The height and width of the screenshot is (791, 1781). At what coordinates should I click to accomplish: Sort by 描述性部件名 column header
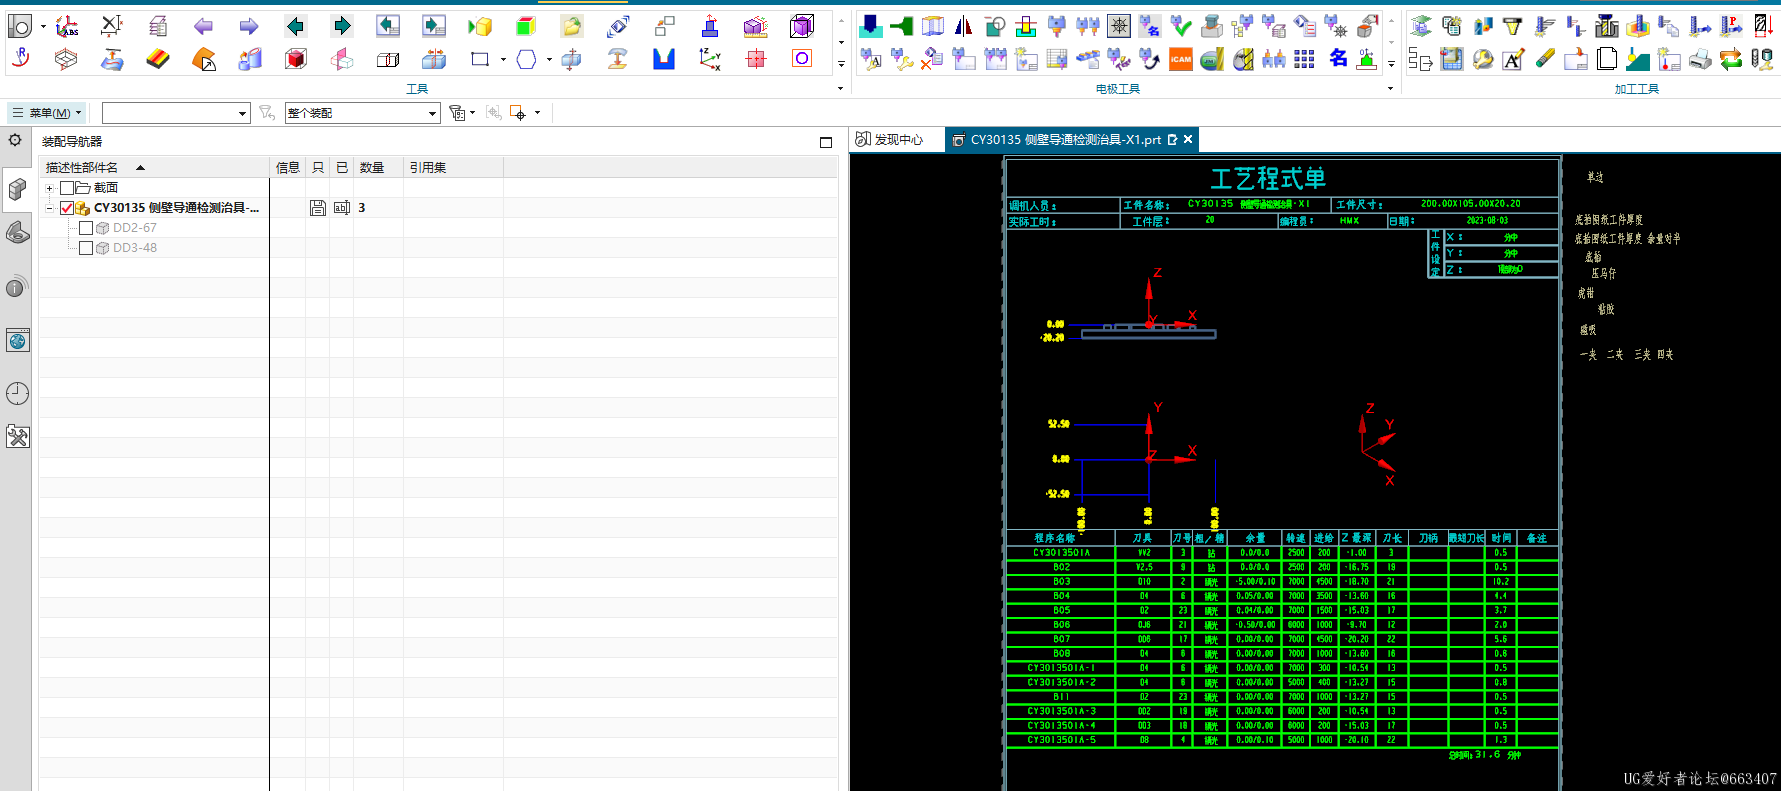(x=155, y=168)
